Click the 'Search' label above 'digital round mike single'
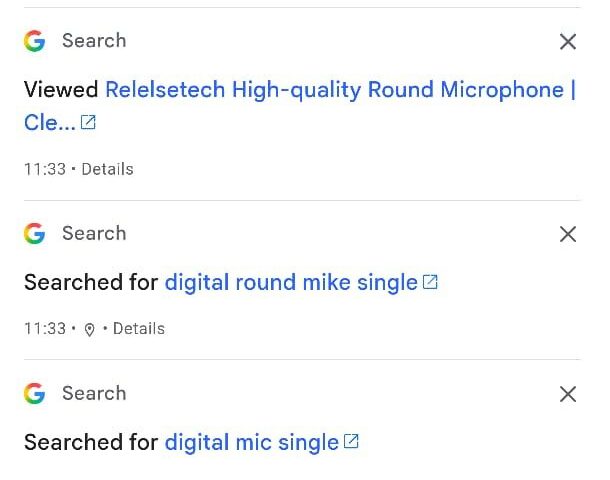The height and width of the screenshot is (480, 610). coord(94,234)
